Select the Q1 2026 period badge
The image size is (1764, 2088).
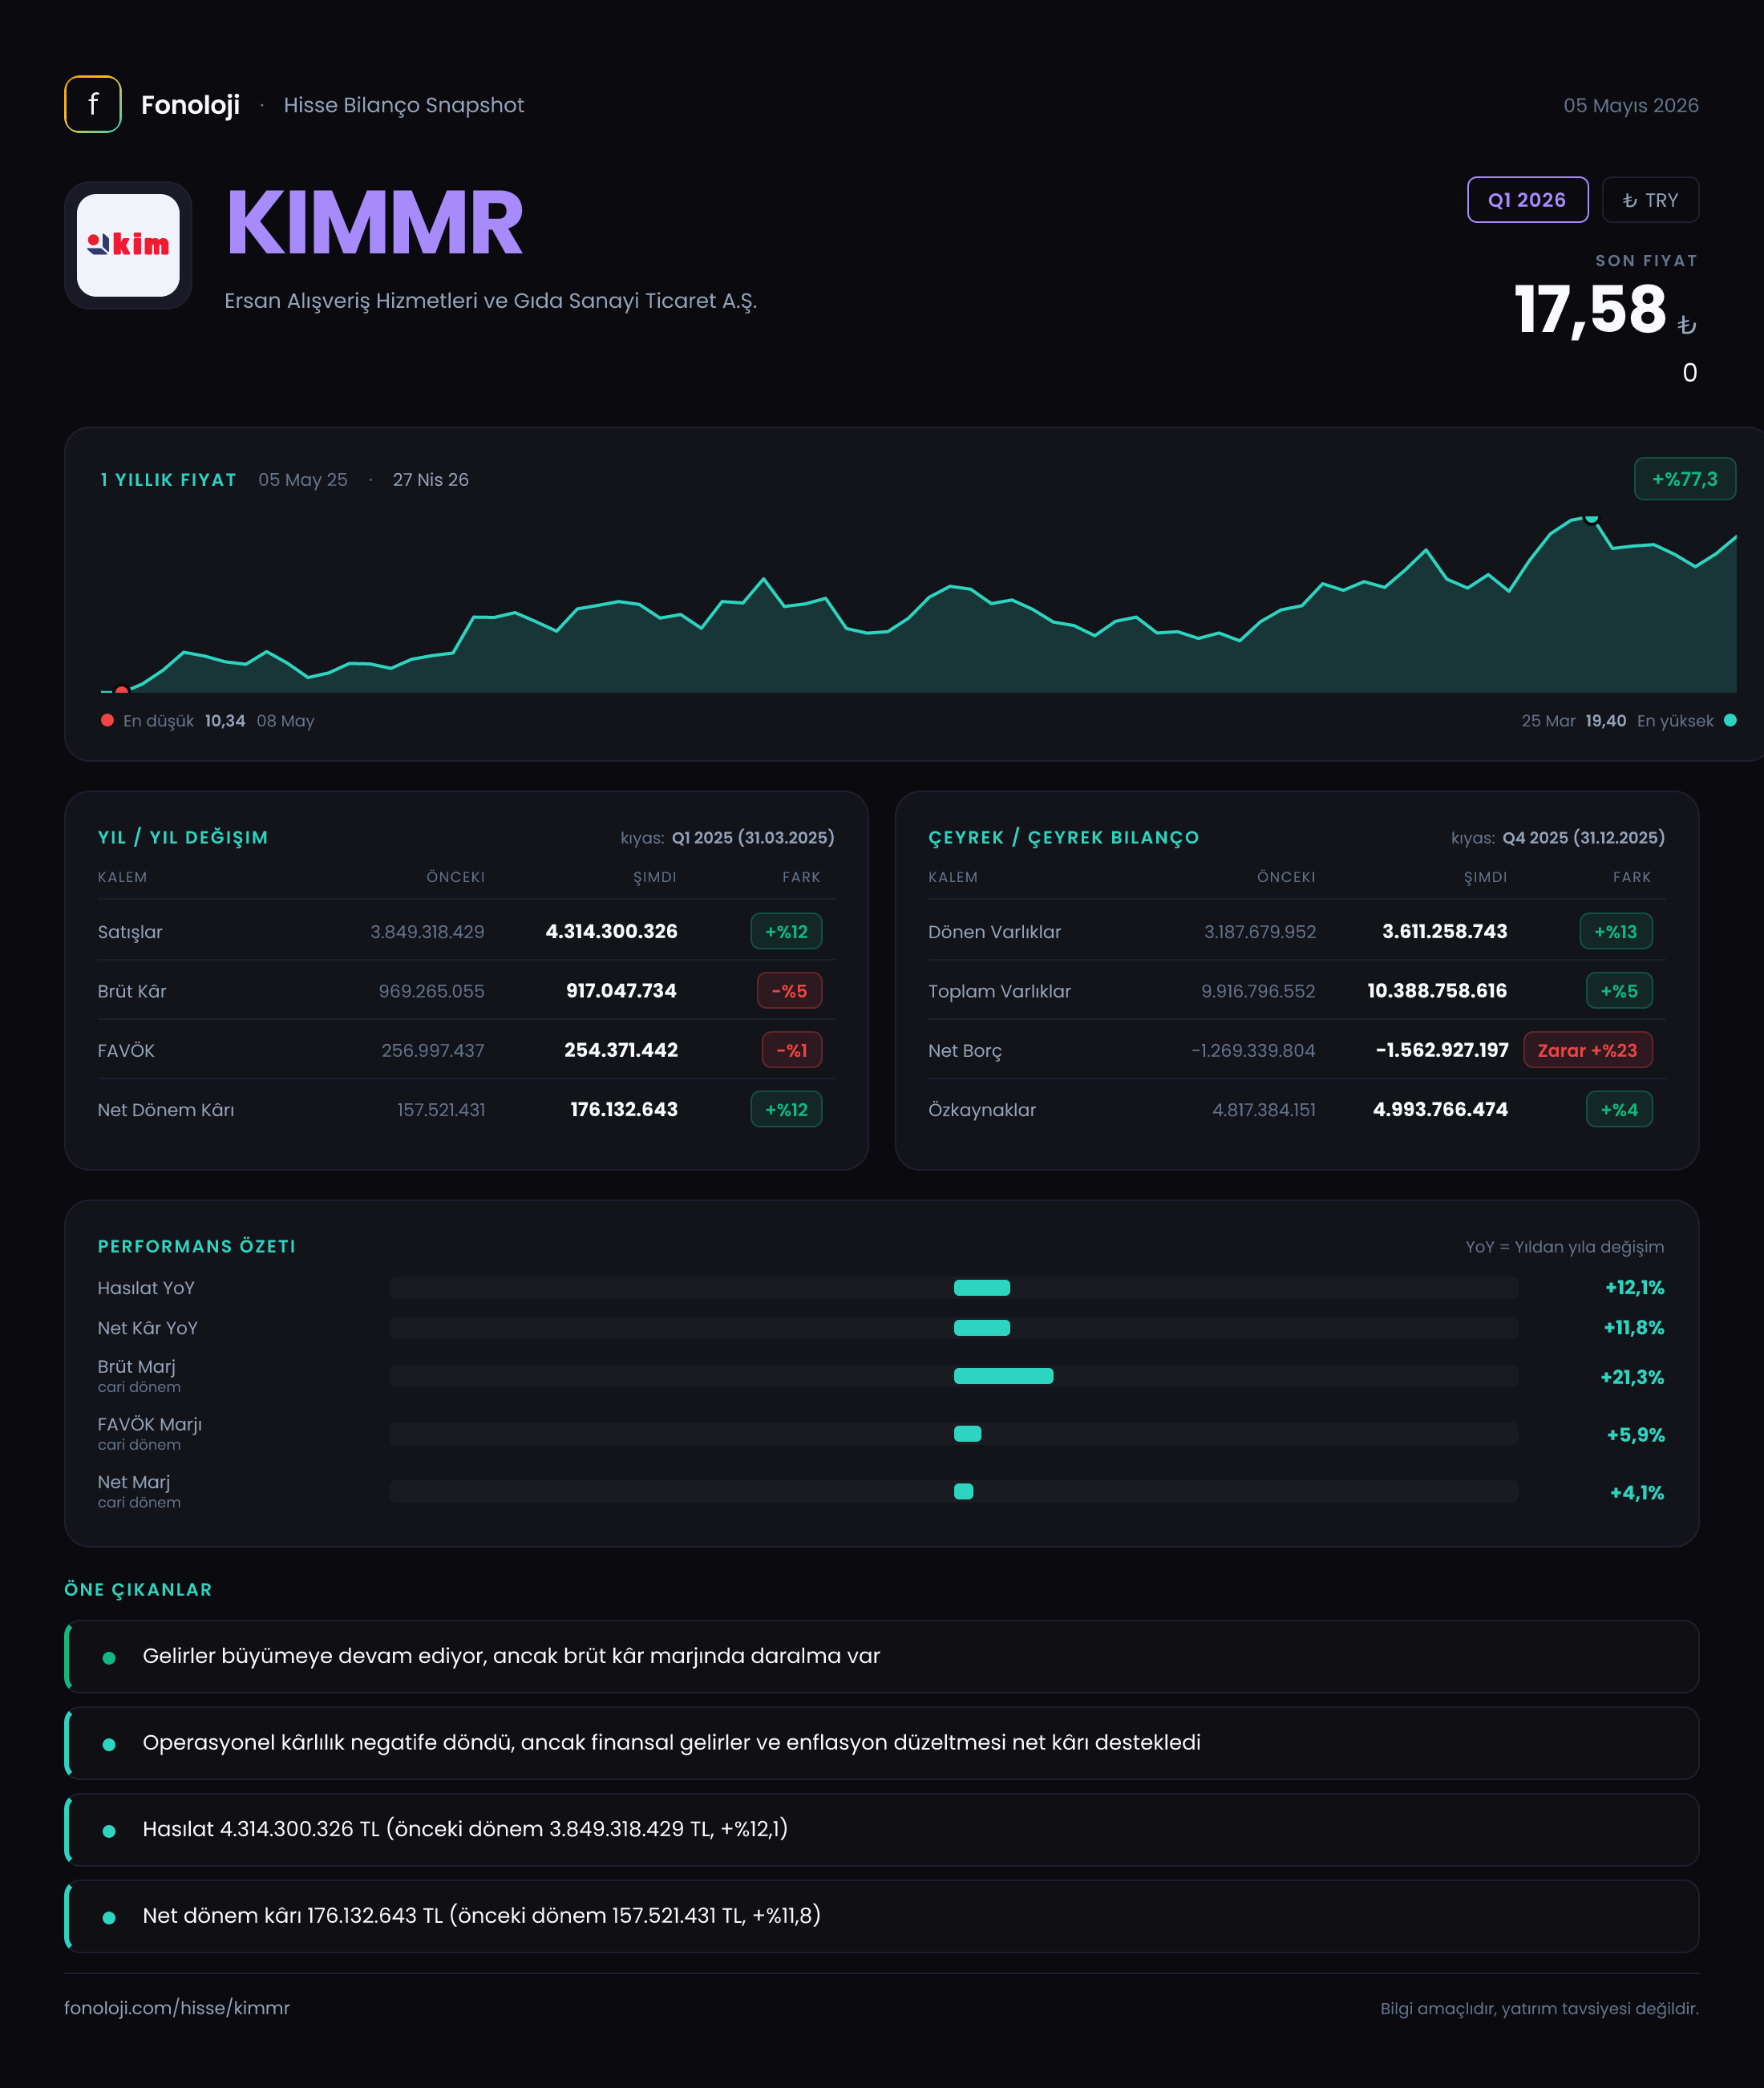tap(1527, 200)
